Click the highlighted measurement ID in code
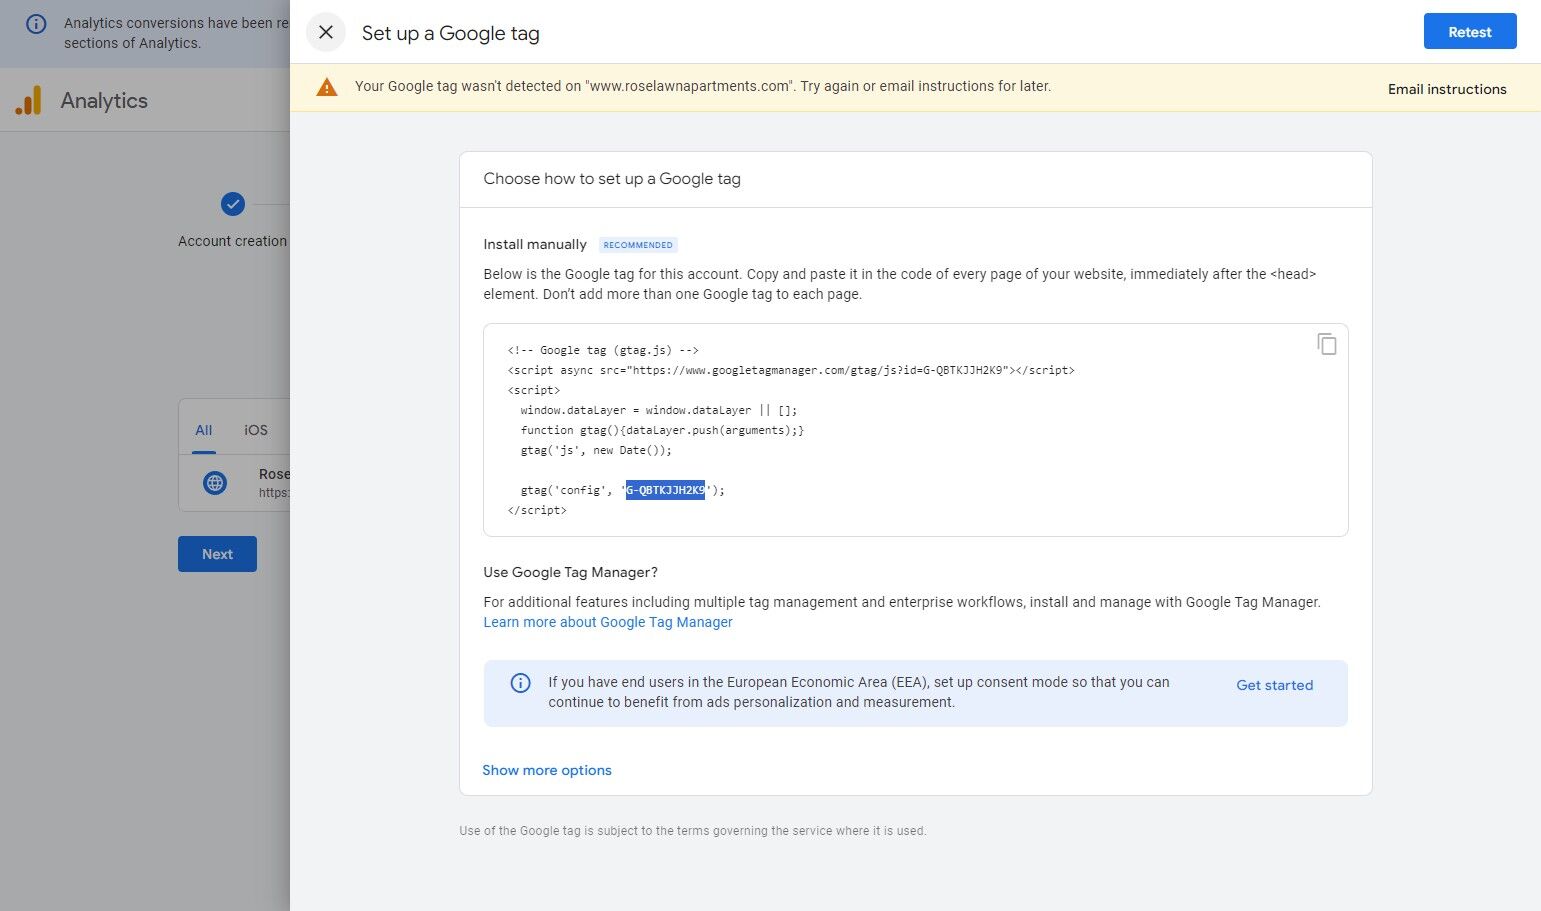The width and height of the screenshot is (1541, 911). pos(665,490)
